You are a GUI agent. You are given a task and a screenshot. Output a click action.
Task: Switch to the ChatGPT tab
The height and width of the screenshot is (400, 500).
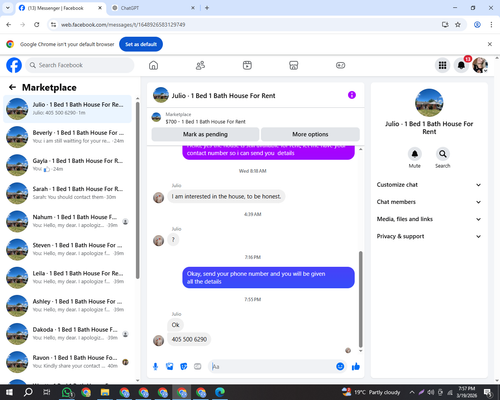coord(153,8)
